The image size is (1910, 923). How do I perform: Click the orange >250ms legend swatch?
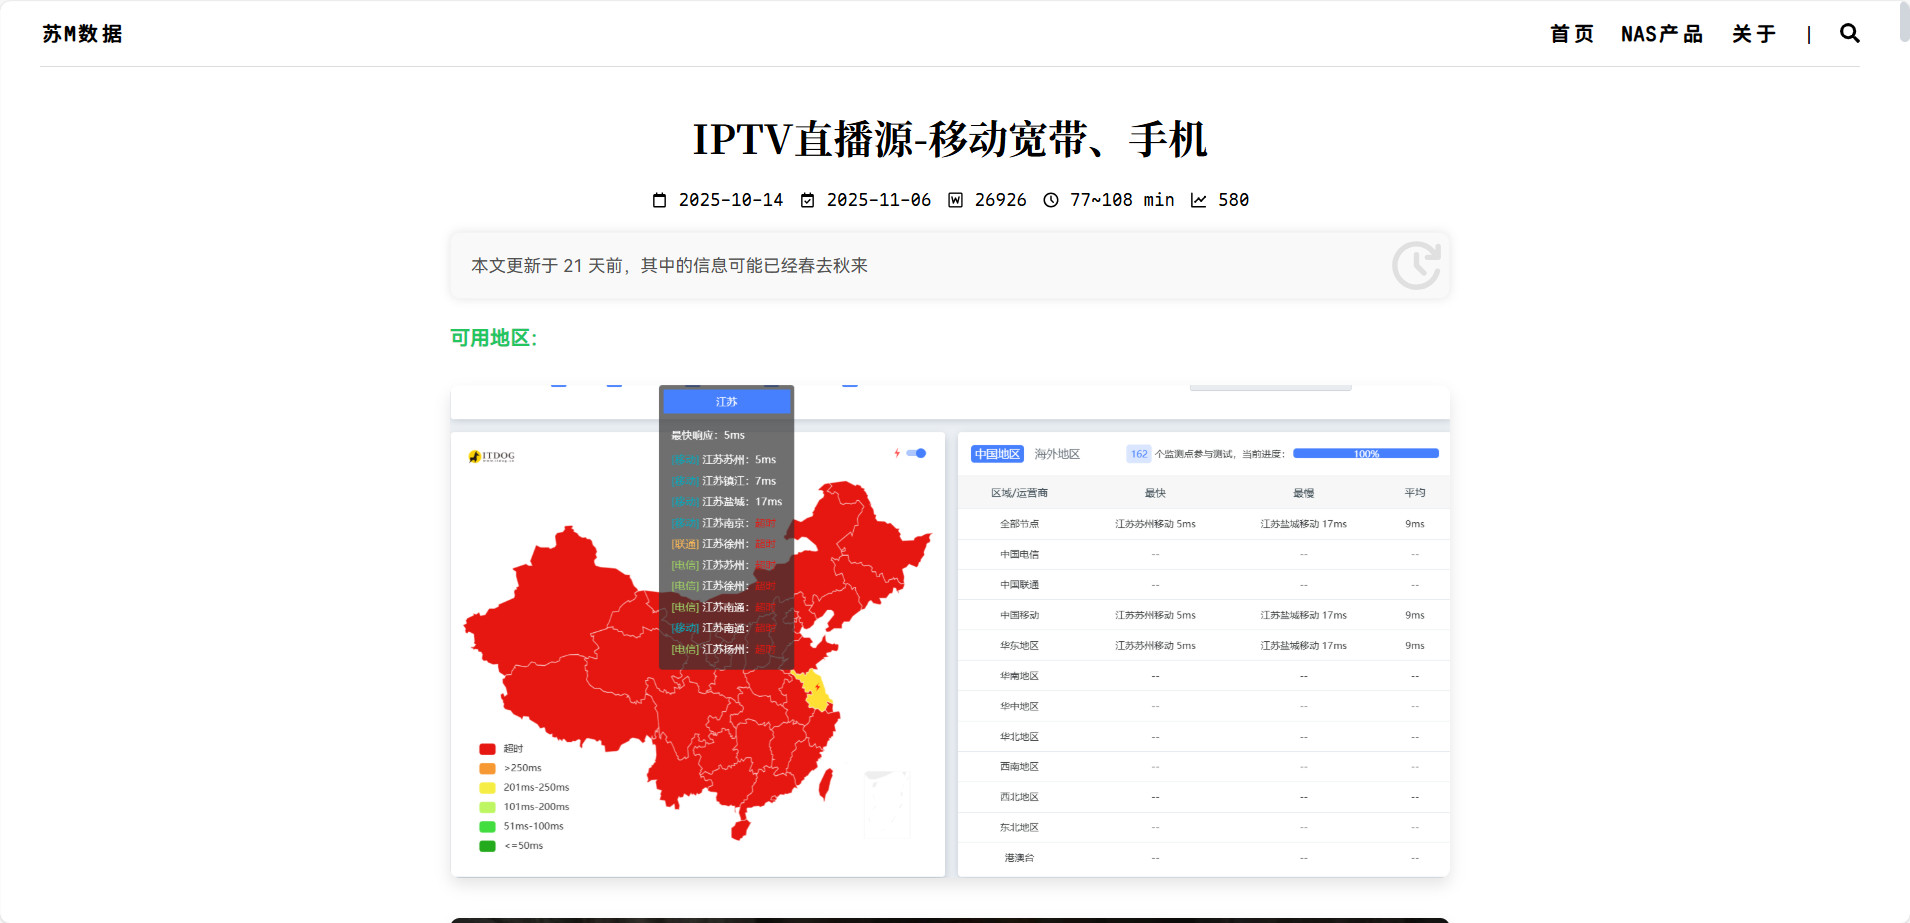point(487,768)
